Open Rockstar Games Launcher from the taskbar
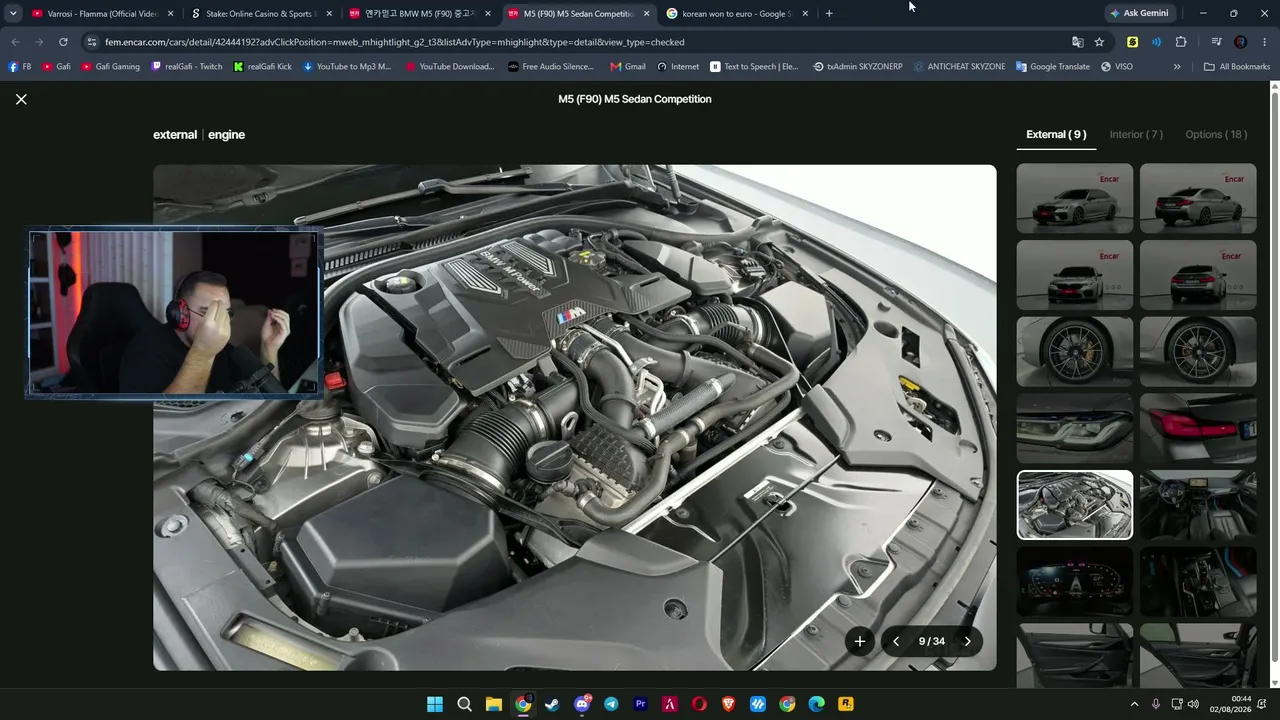The height and width of the screenshot is (720, 1280). (846, 704)
